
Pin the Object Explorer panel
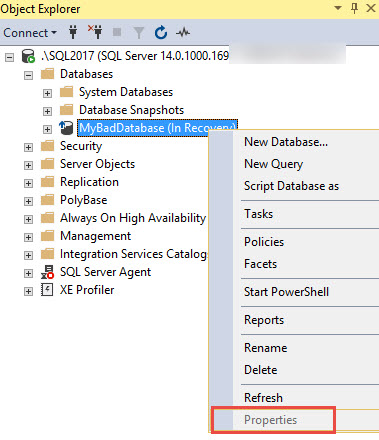click(354, 8)
